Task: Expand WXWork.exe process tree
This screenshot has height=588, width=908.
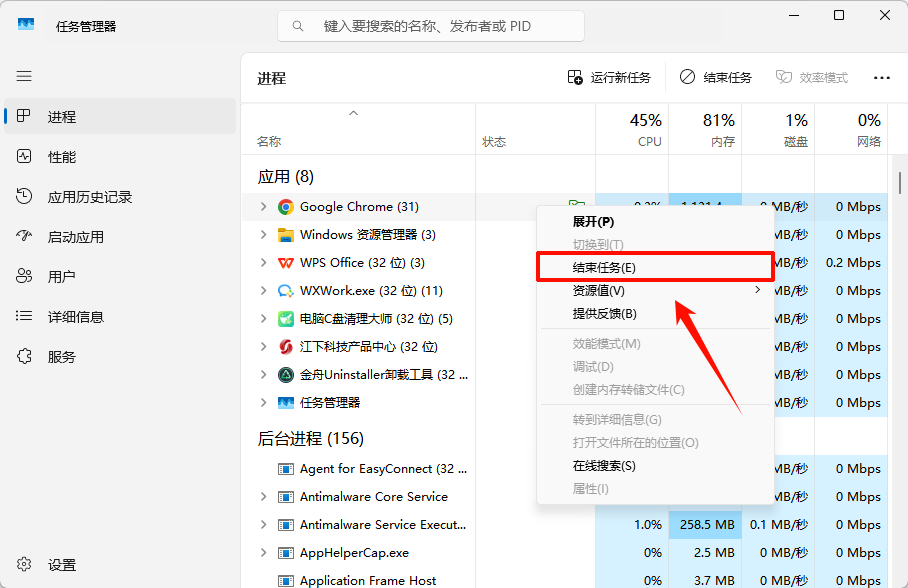Action: [x=263, y=291]
